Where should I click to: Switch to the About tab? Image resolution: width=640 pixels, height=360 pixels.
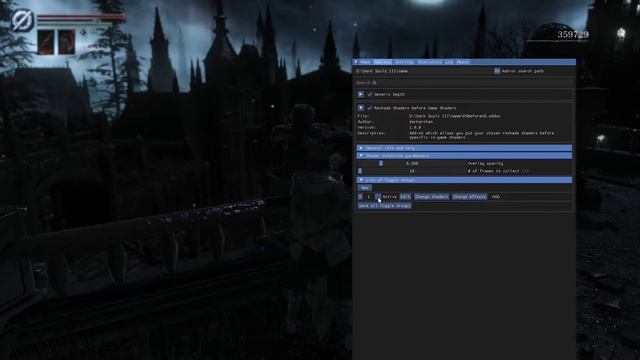pos(463,62)
